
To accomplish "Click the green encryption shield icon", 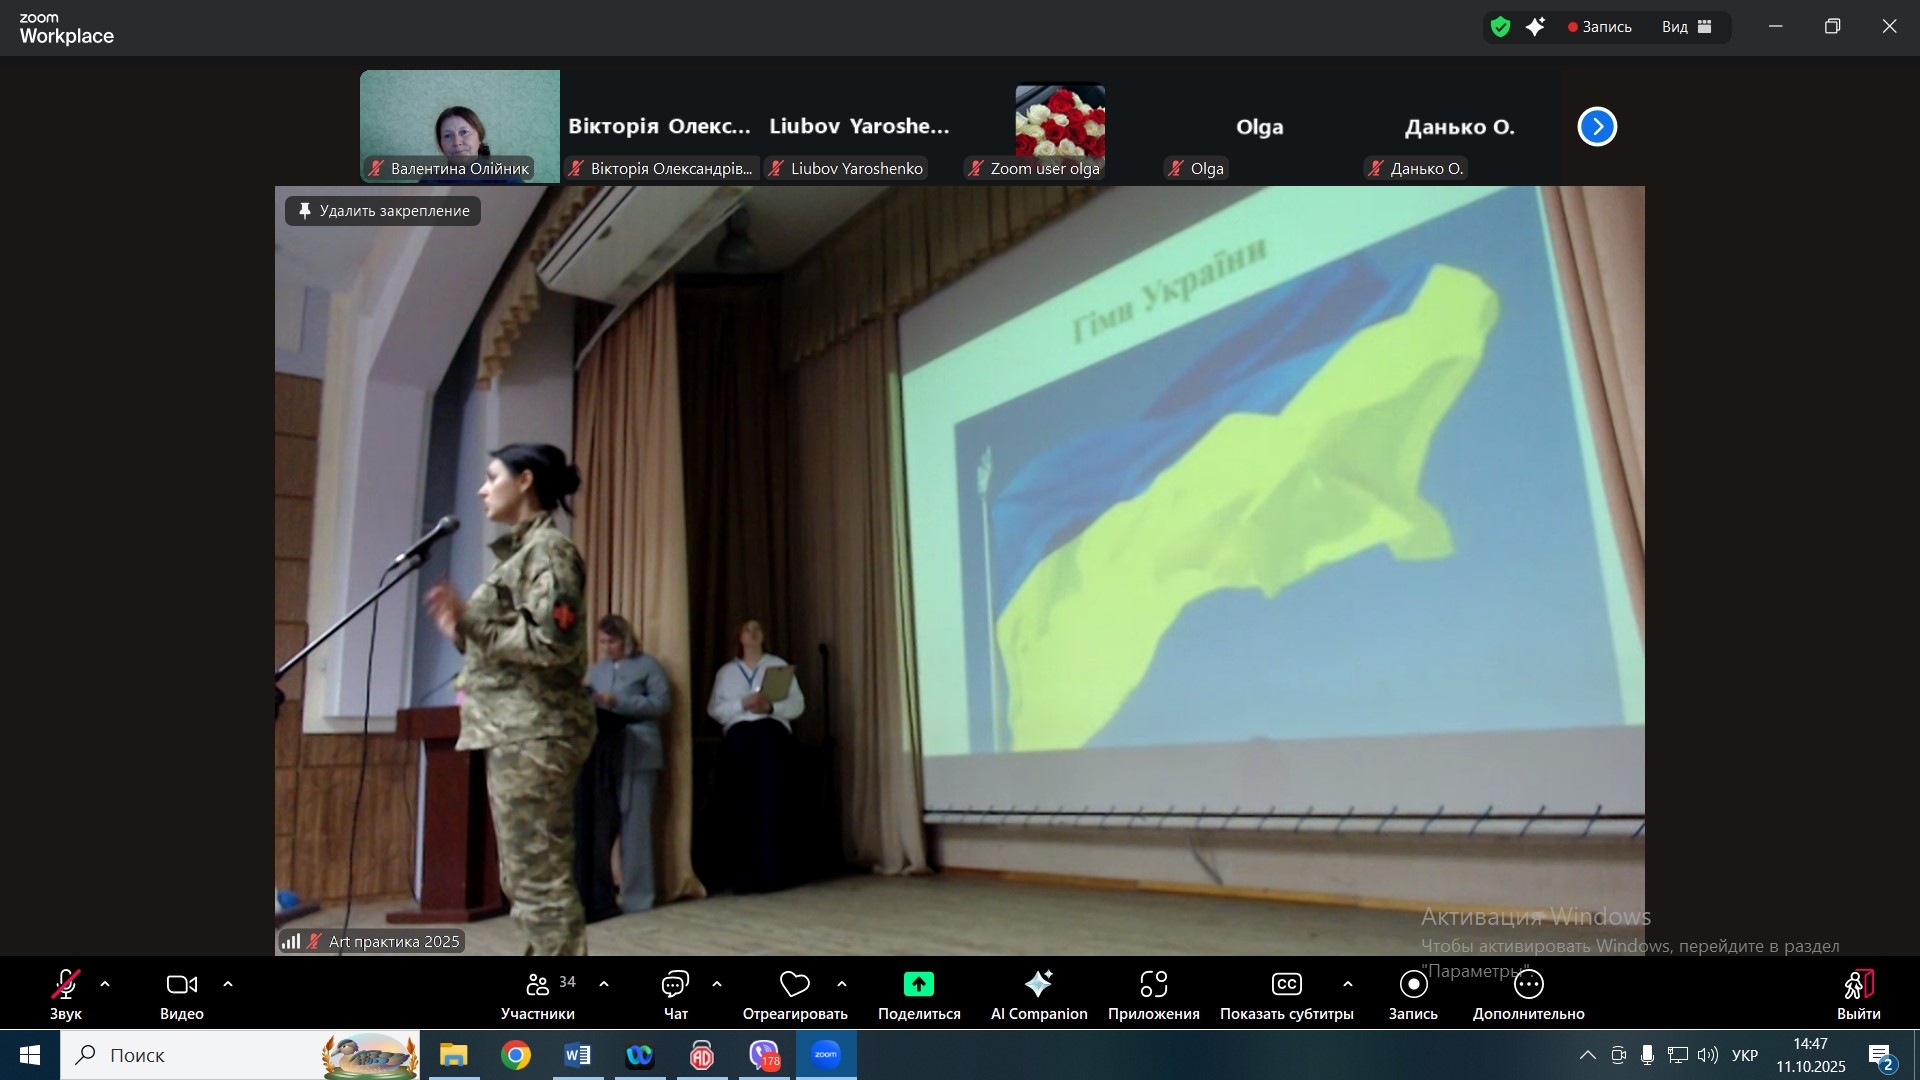I will tap(1500, 27).
